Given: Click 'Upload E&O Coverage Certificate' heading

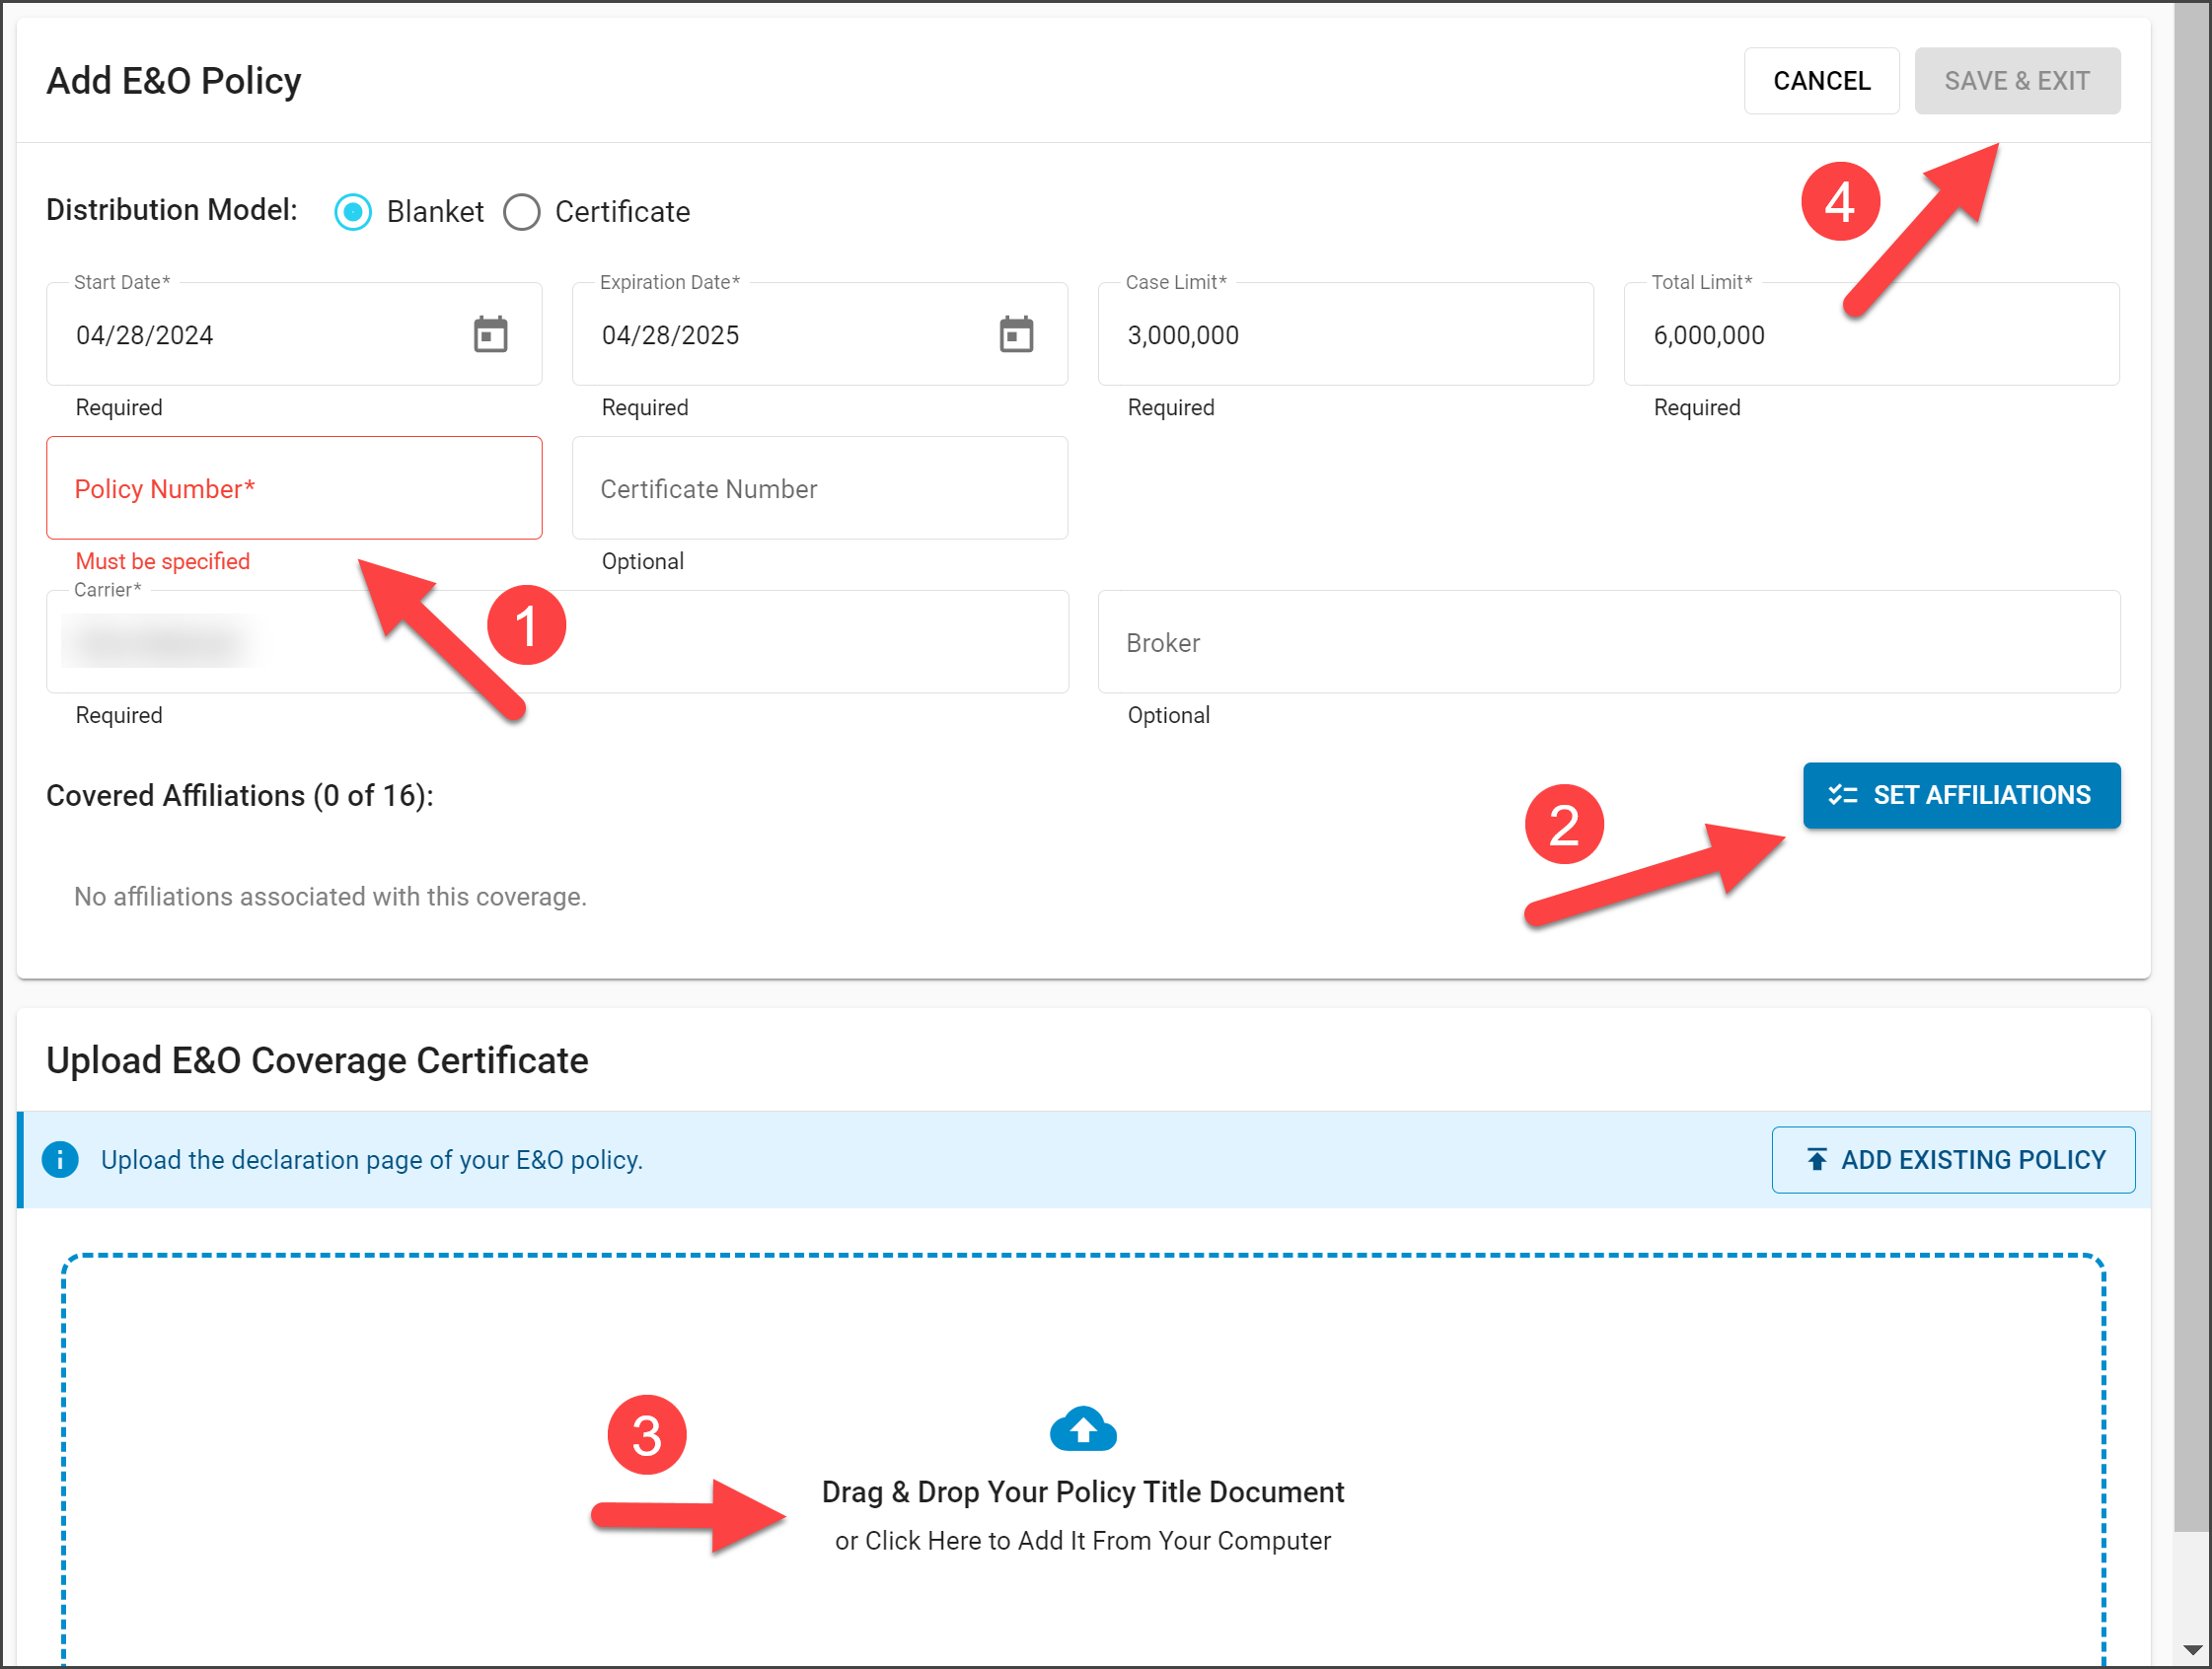Looking at the screenshot, I should coord(317,1060).
